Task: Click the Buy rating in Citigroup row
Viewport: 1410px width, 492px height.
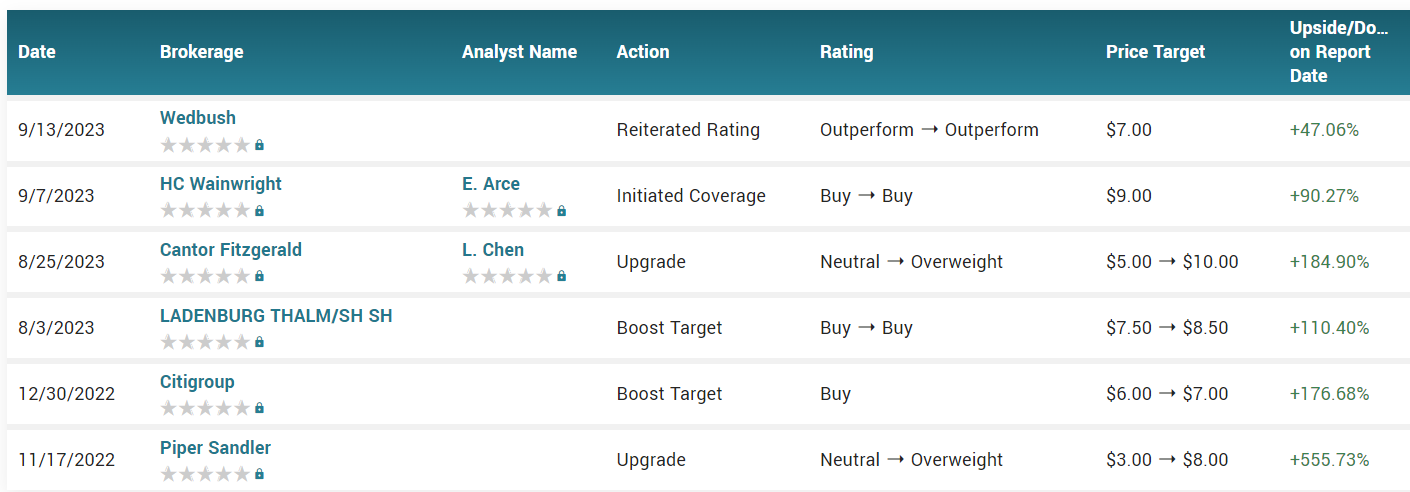Action: 835,394
